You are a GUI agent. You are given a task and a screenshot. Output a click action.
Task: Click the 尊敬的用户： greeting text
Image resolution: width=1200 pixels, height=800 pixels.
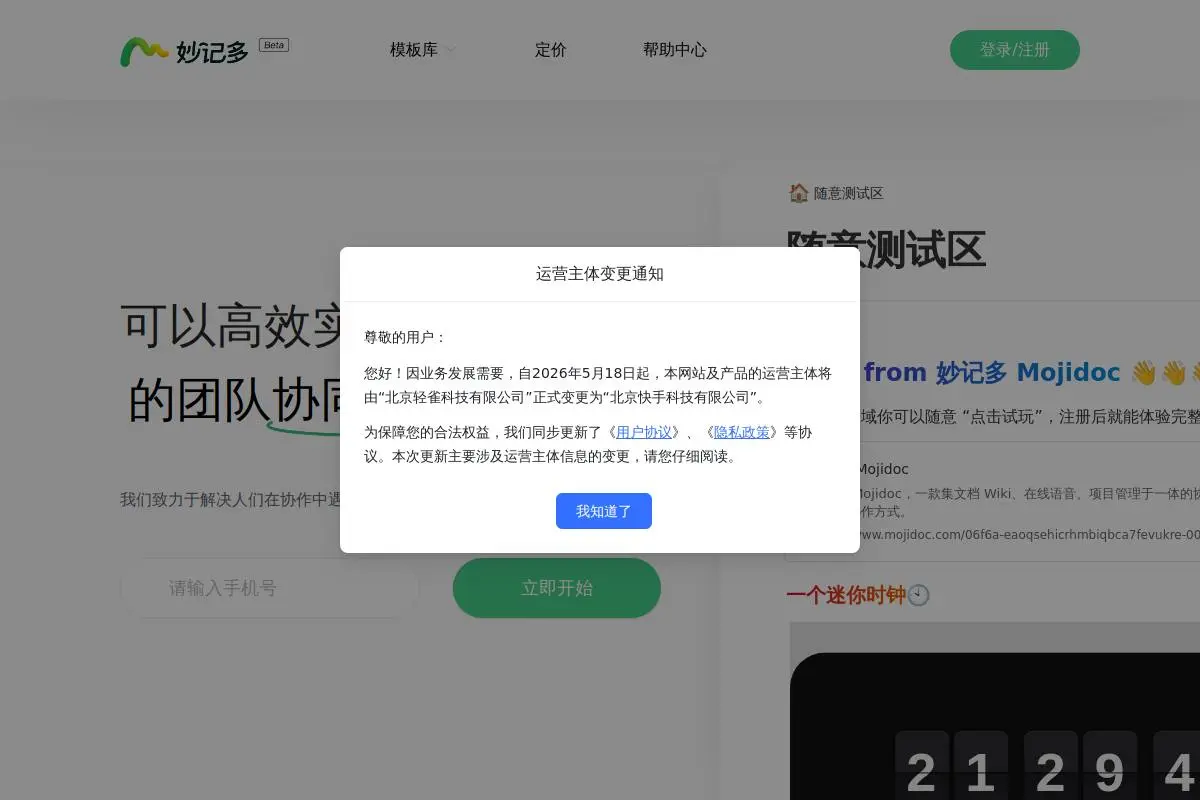pos(406,338)
